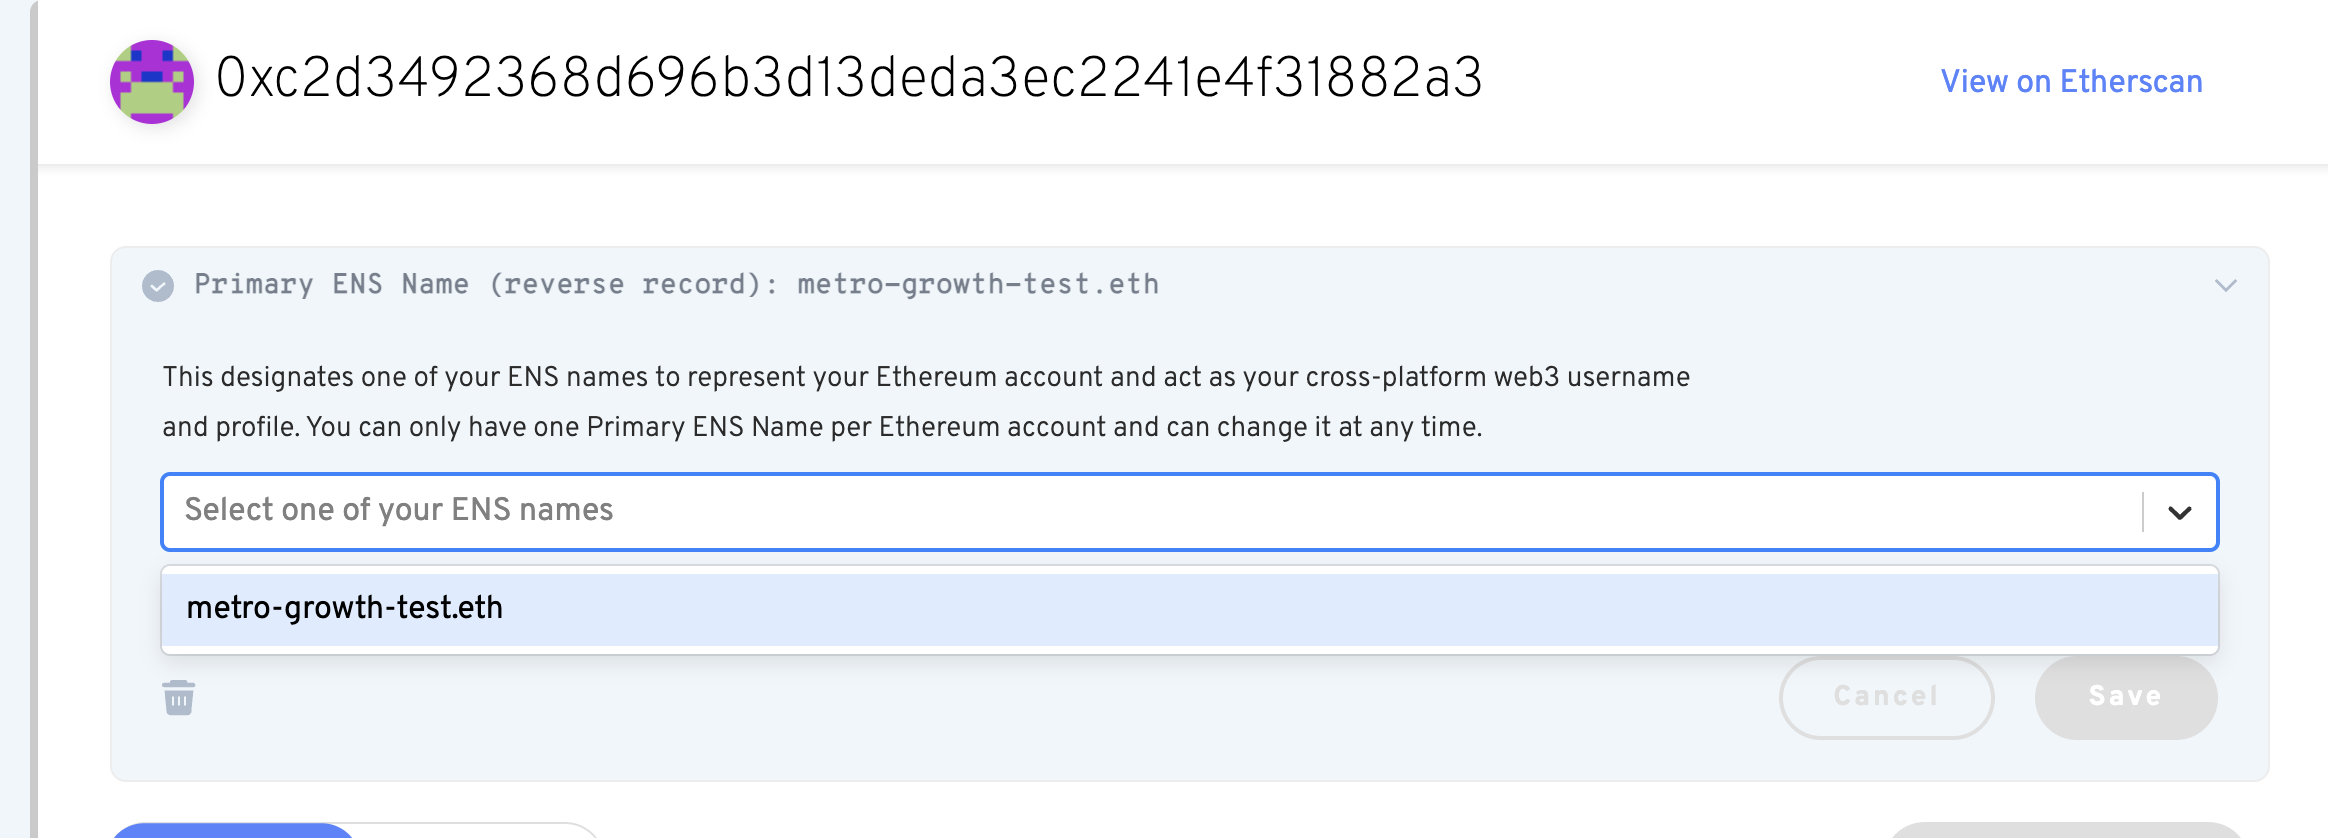Click the 0xc2d3492… account address heading
The height and width of the screenshot is (838, 2328).
coord(849,78)
